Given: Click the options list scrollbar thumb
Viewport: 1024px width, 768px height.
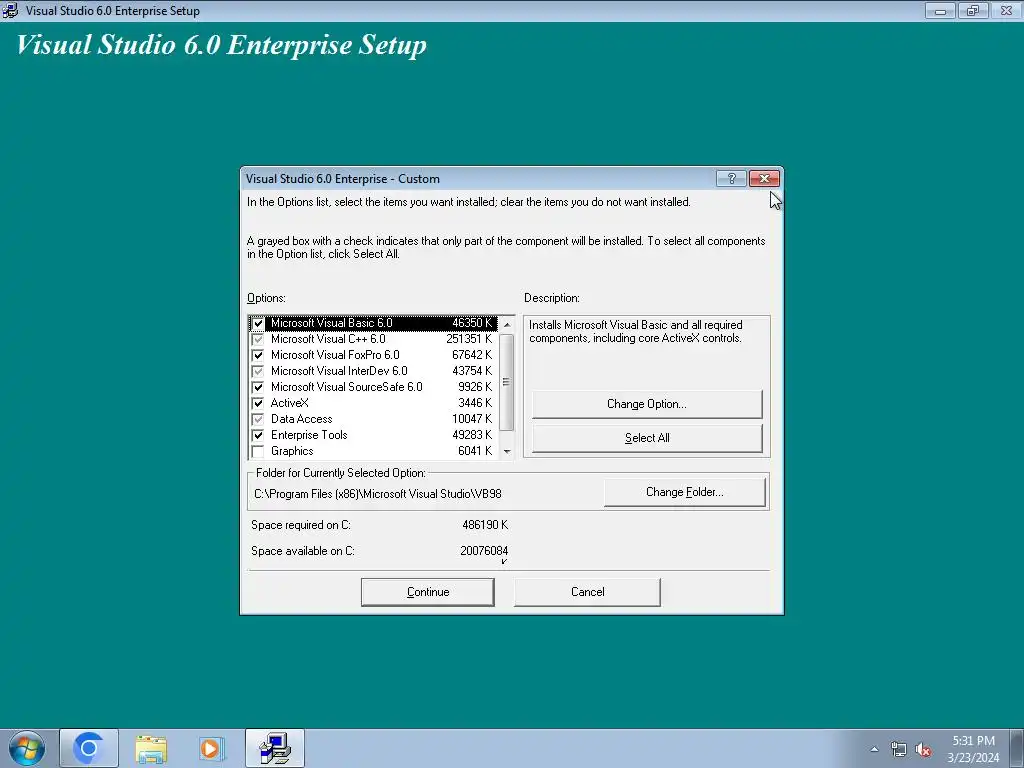Looking at the screenshot, I should coord(507,382).
